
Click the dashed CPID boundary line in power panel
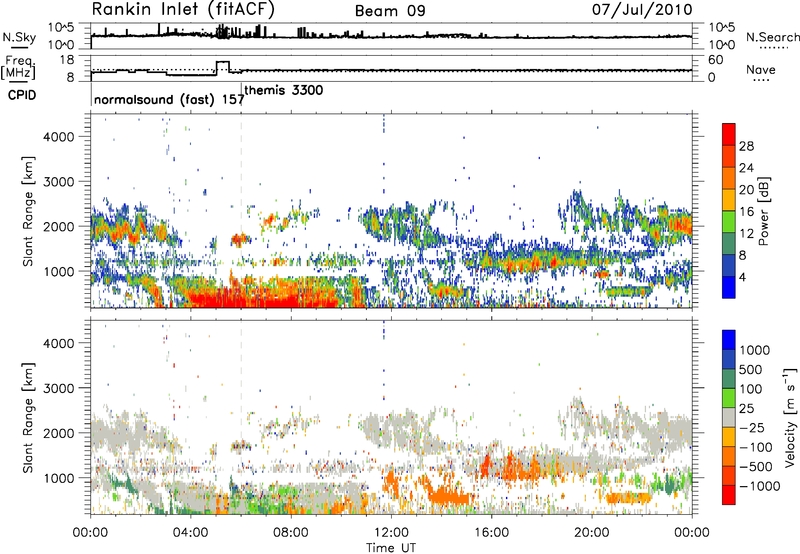pyautogui.click(x=241, y=211)
